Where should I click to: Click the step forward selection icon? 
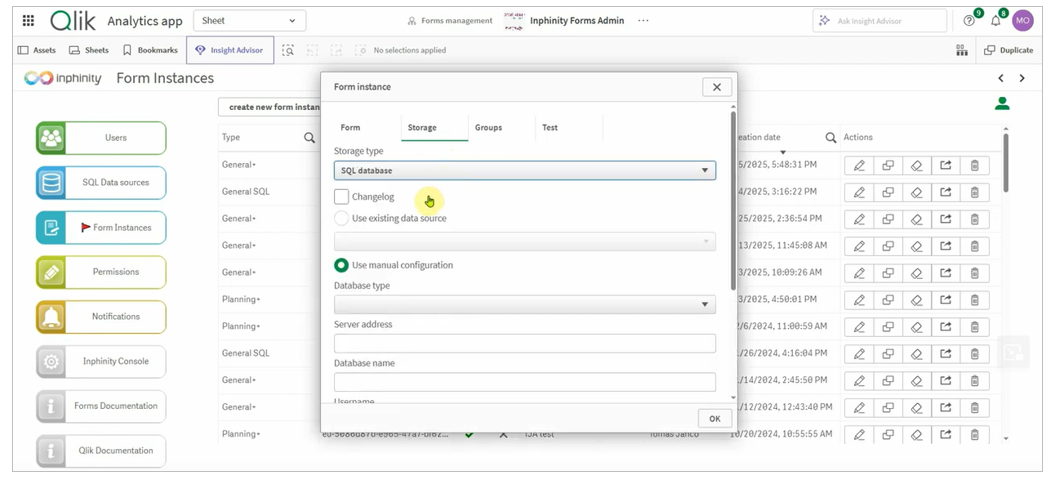tap(336, 50)
